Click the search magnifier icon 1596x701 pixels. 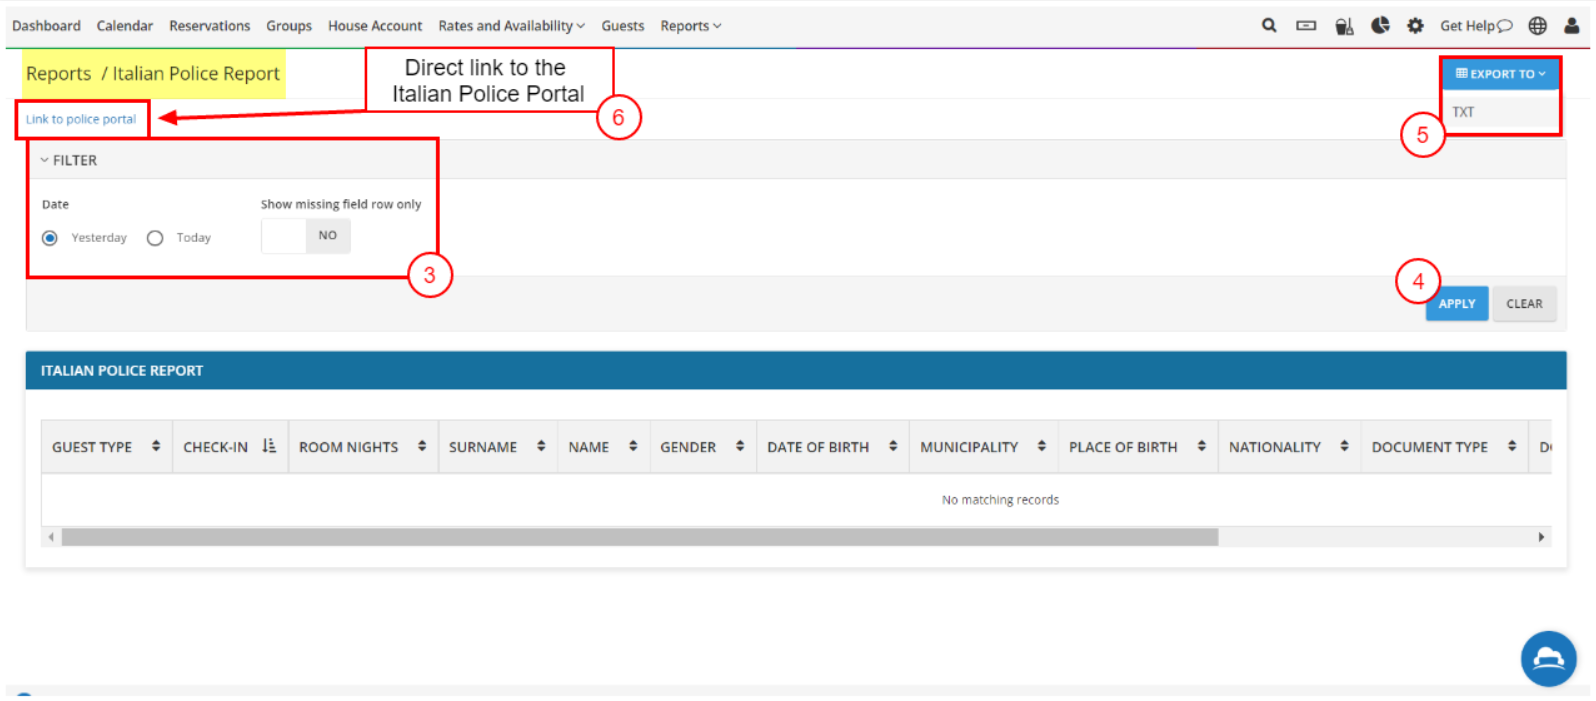pyautogui.click(x=1268, y=26)
